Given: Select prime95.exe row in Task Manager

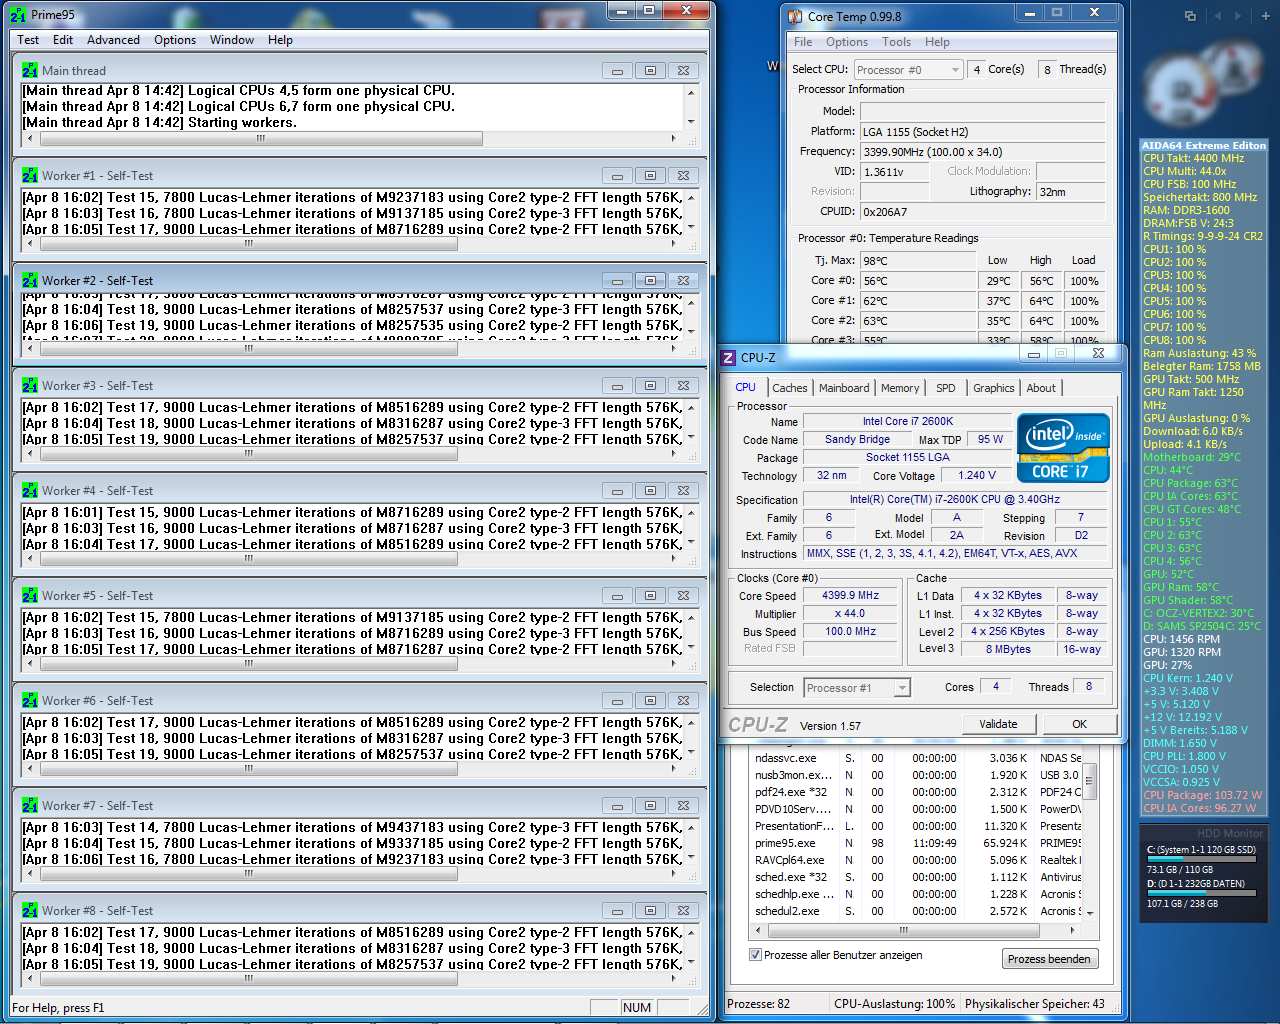Looking at the screenshot, I should coord(917,843).
